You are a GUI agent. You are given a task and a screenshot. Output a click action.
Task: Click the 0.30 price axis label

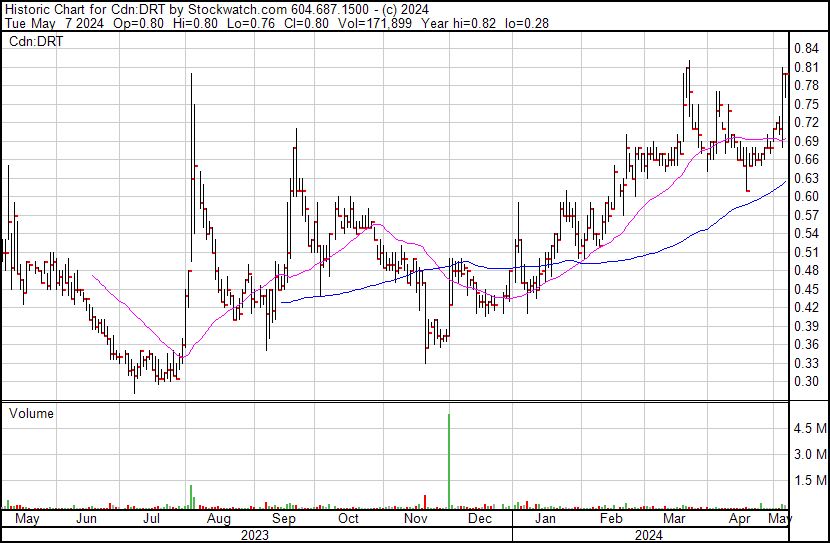tap(806, 381)
